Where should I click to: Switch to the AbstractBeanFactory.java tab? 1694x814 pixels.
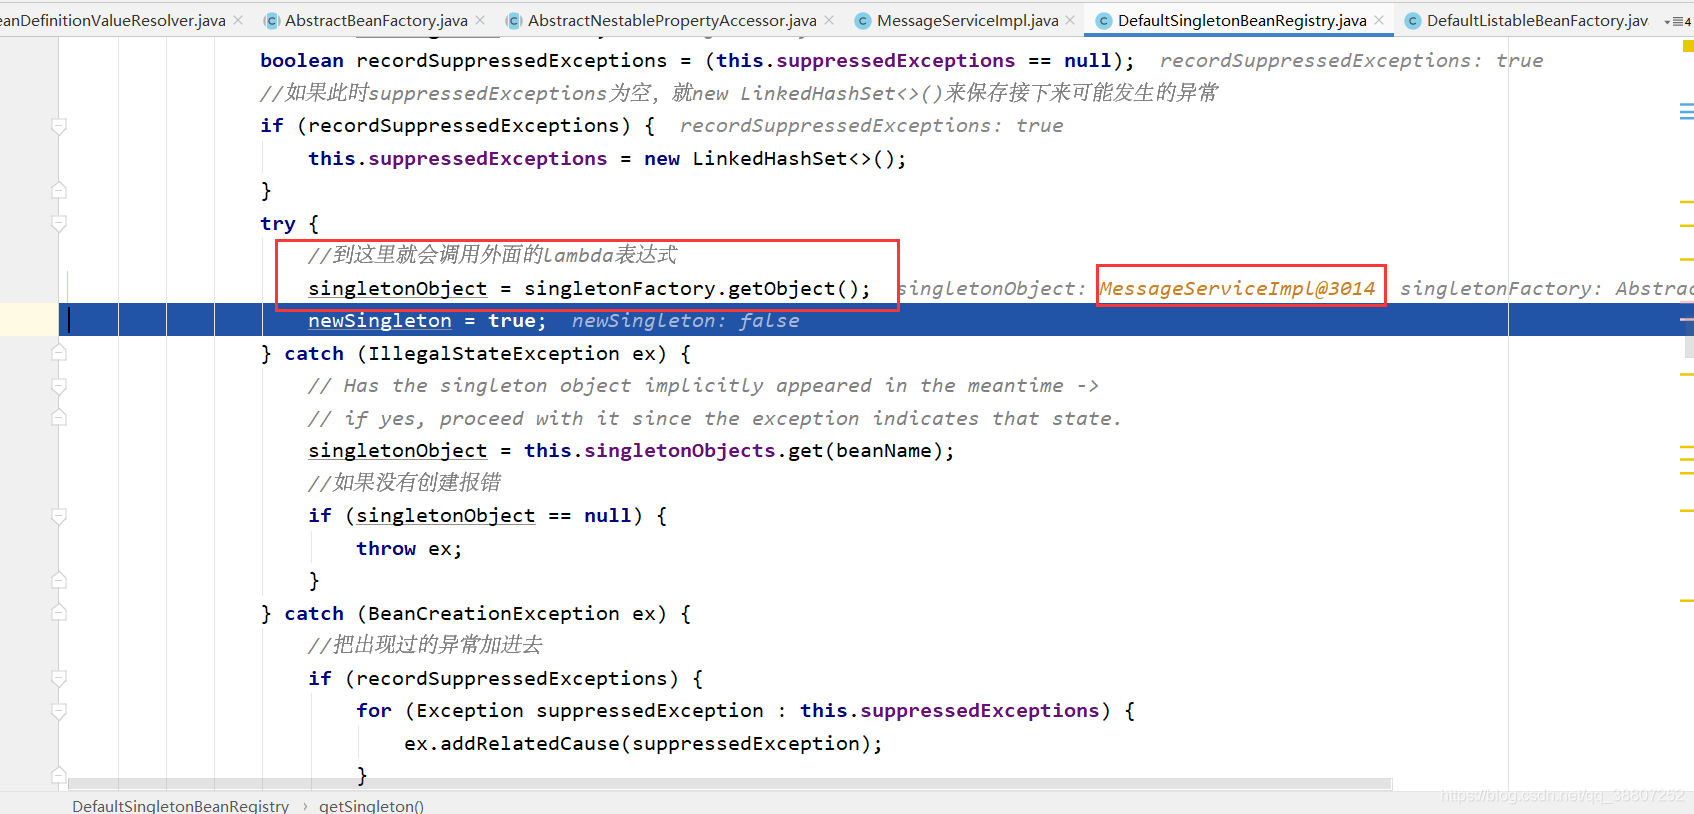[376, 20]
